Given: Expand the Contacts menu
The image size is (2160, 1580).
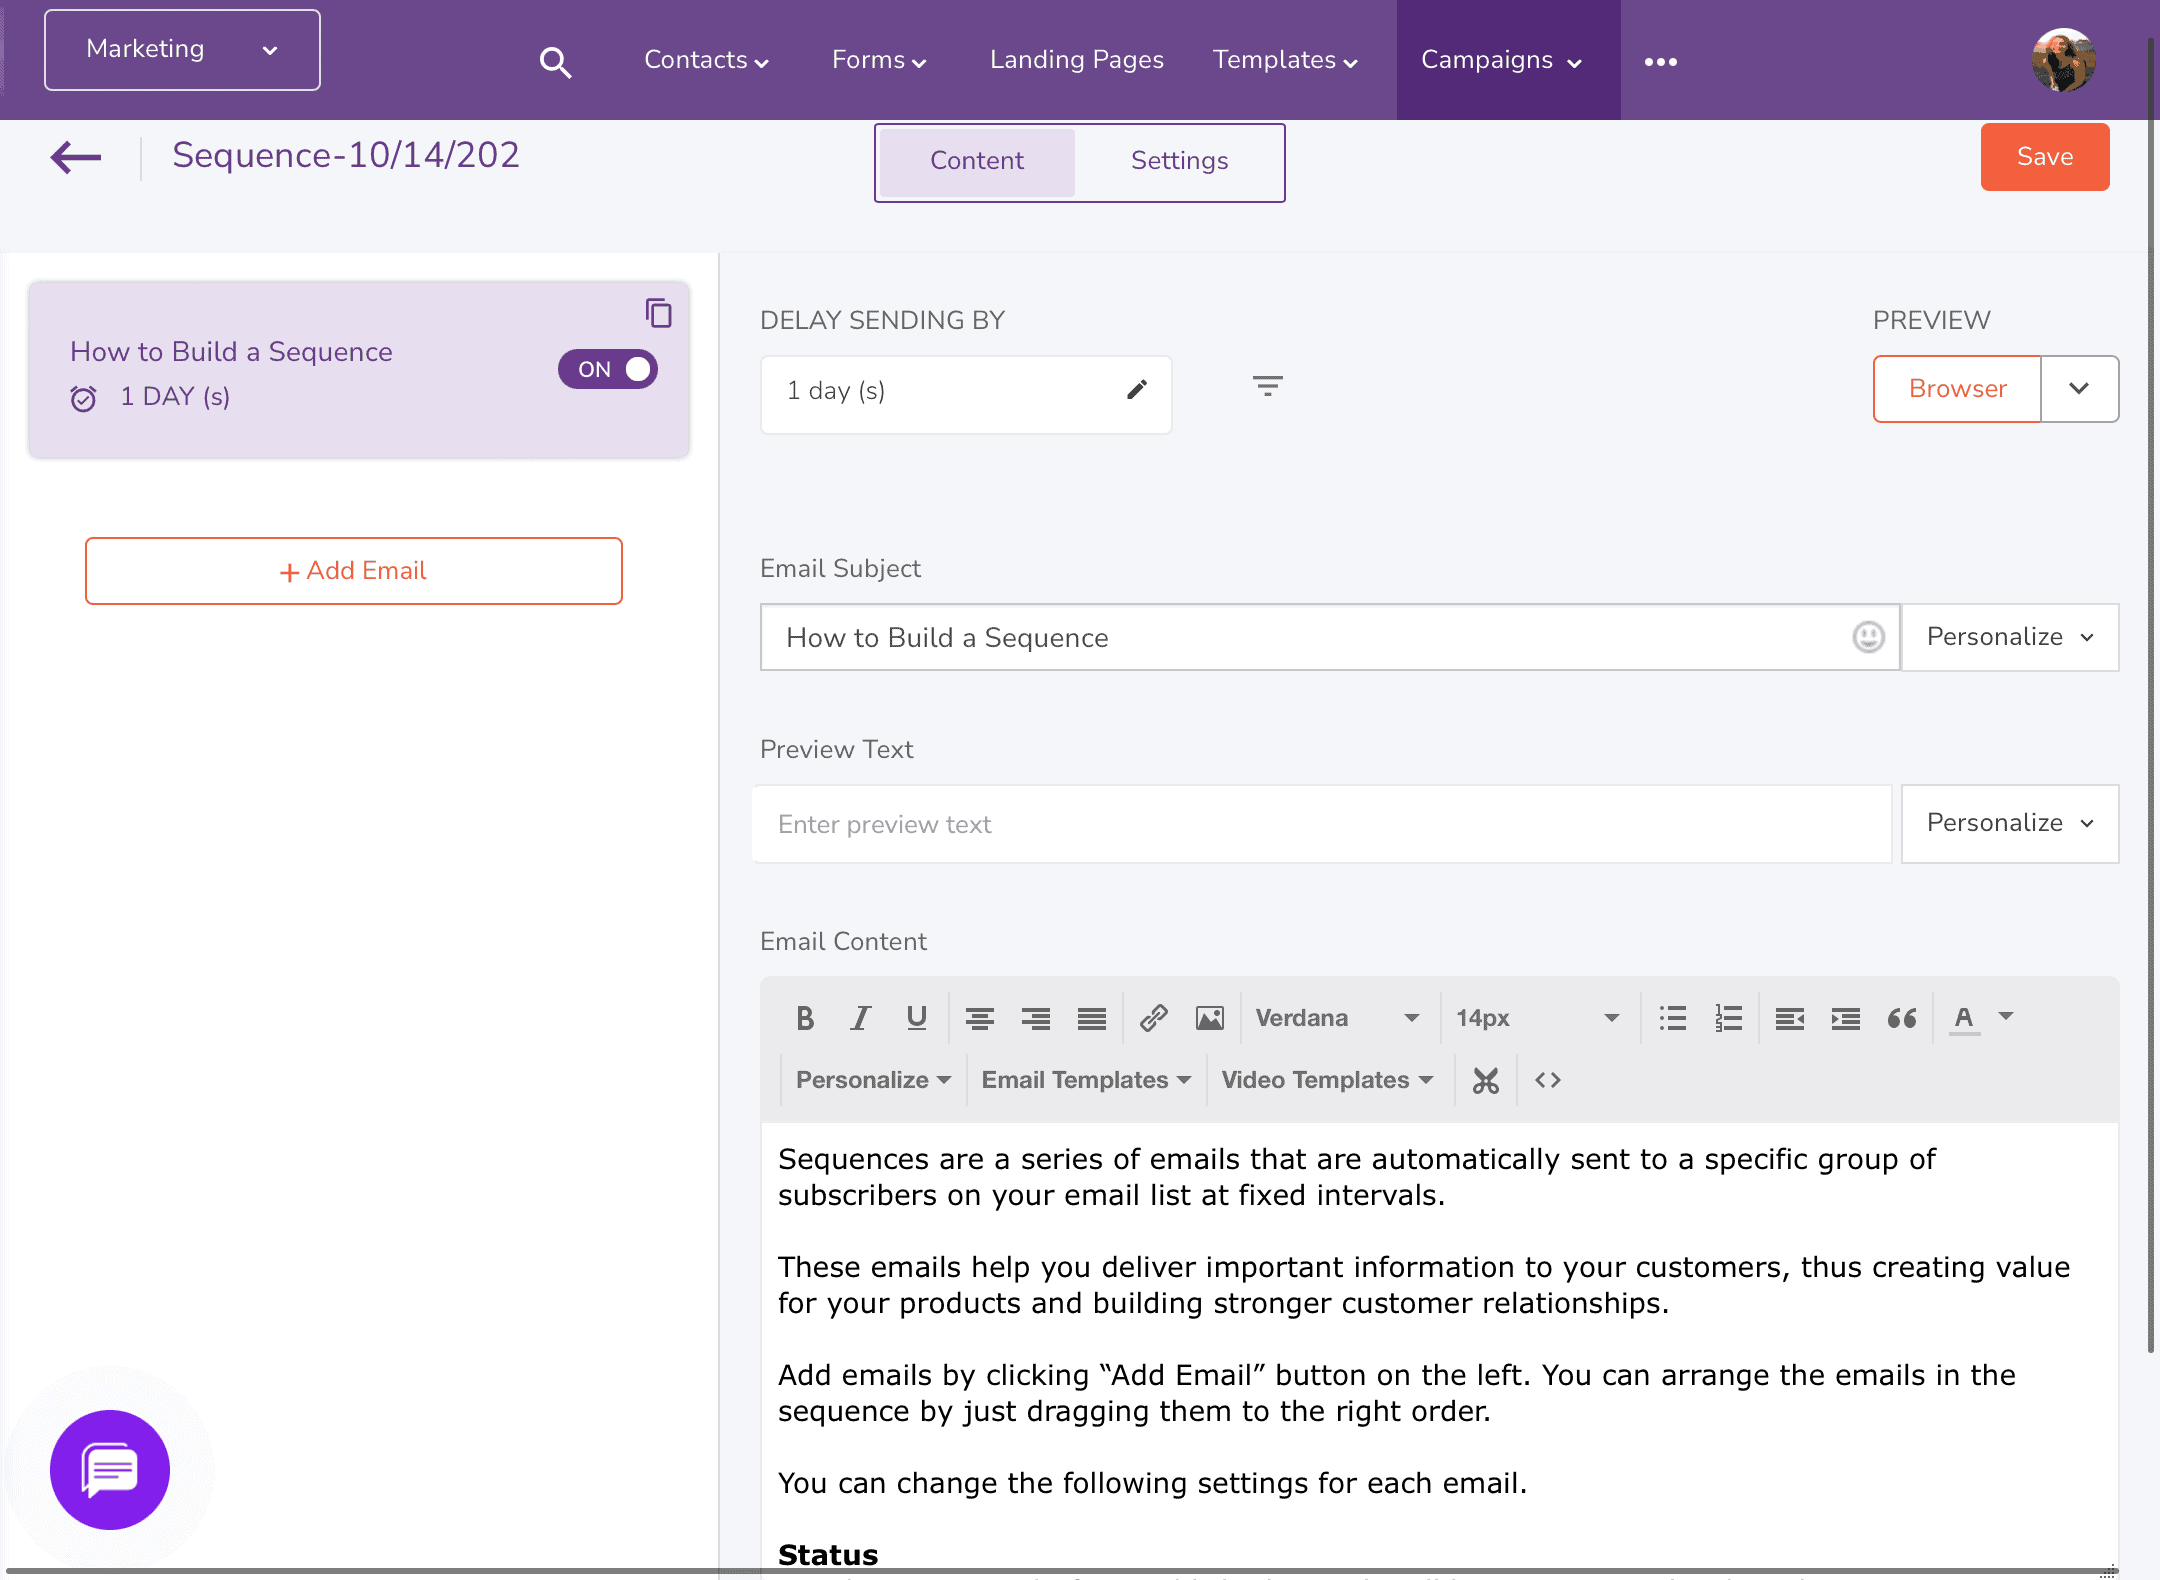Looking at the screenshot, I should (706, 60).
